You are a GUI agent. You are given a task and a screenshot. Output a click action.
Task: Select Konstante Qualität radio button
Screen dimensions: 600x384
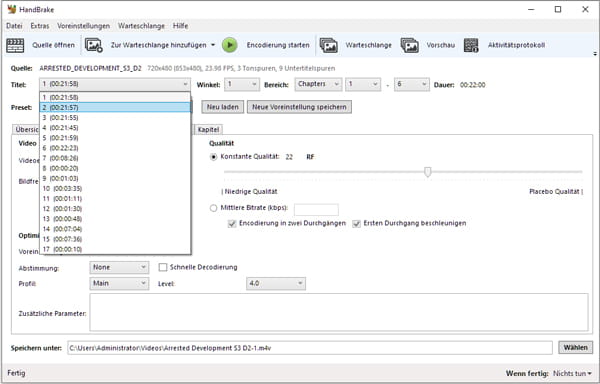click(x=214, y=157)
